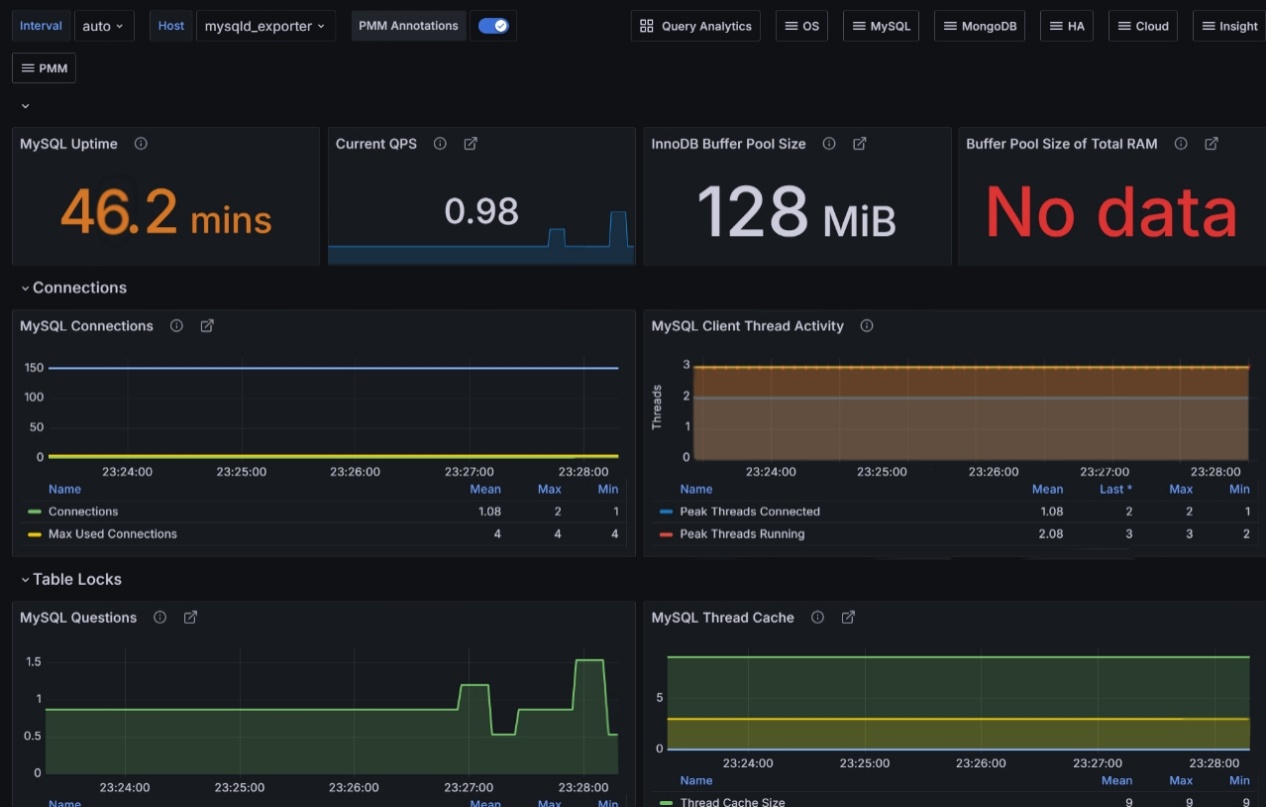Open MySQL Connections external link icon
Image resolution: width=1266 pixels, height=807 pixels.
[207, 326]
